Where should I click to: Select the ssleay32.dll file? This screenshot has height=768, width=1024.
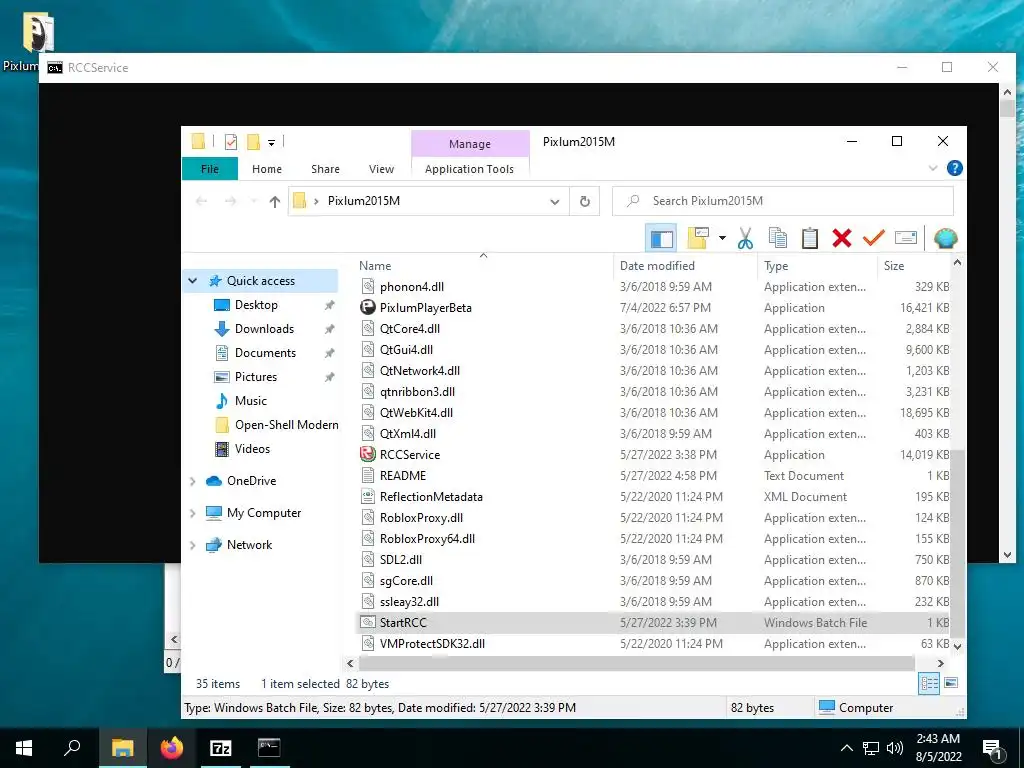pyautogui.click(x=409, y=601)
